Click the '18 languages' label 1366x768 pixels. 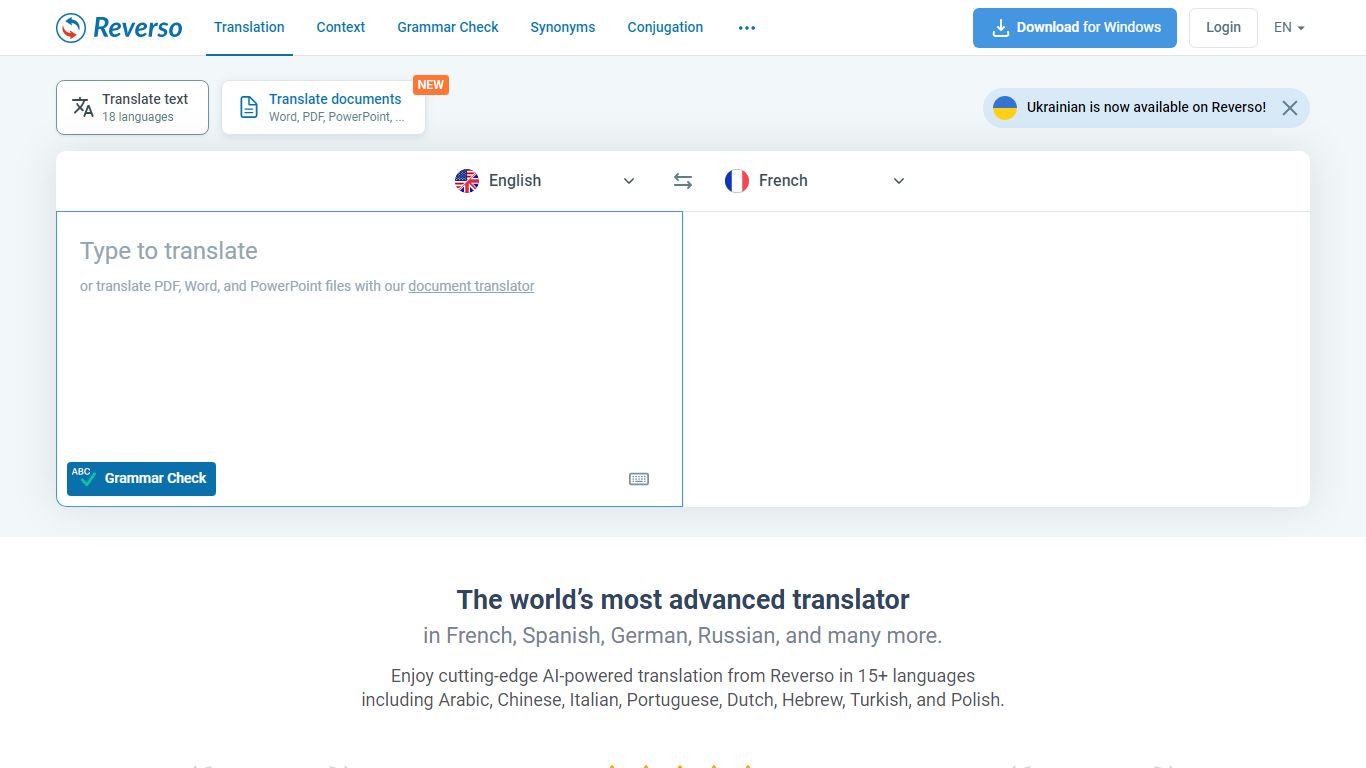click(x=138, y=117)
